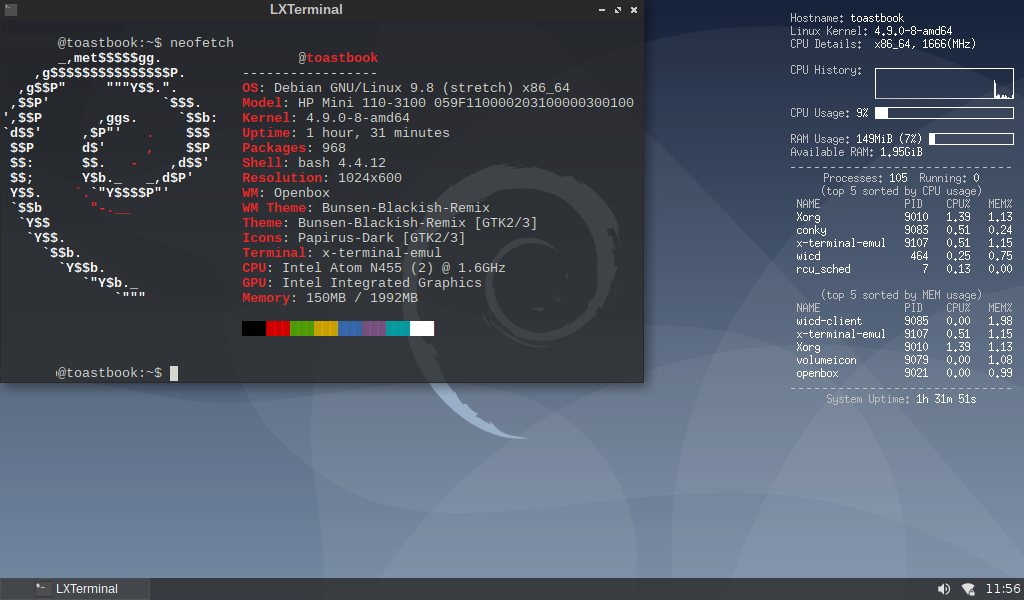Click the 'CPU: Intel Atom N455' line
This screenshot has height=600, width=1024.
(374, 268)
